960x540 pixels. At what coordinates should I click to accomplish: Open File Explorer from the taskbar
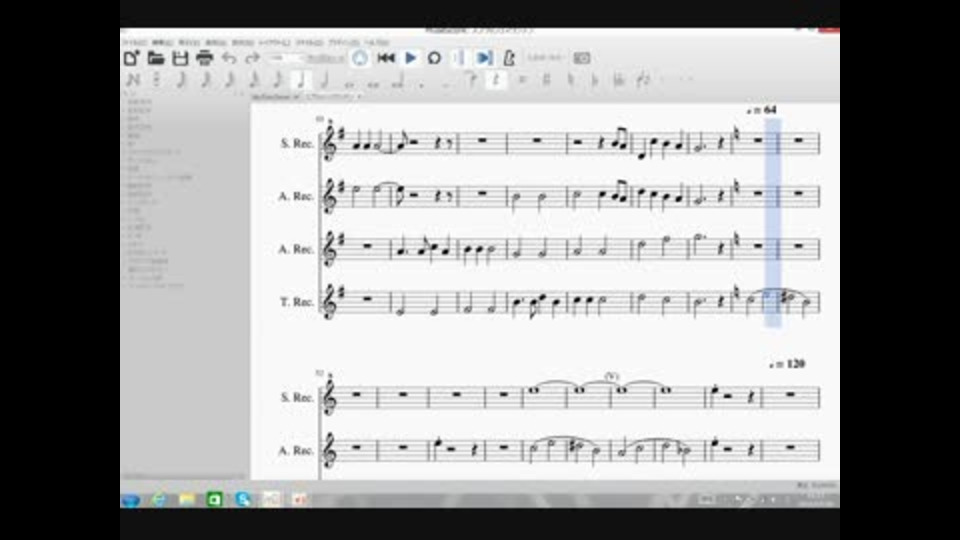(187, 500)
